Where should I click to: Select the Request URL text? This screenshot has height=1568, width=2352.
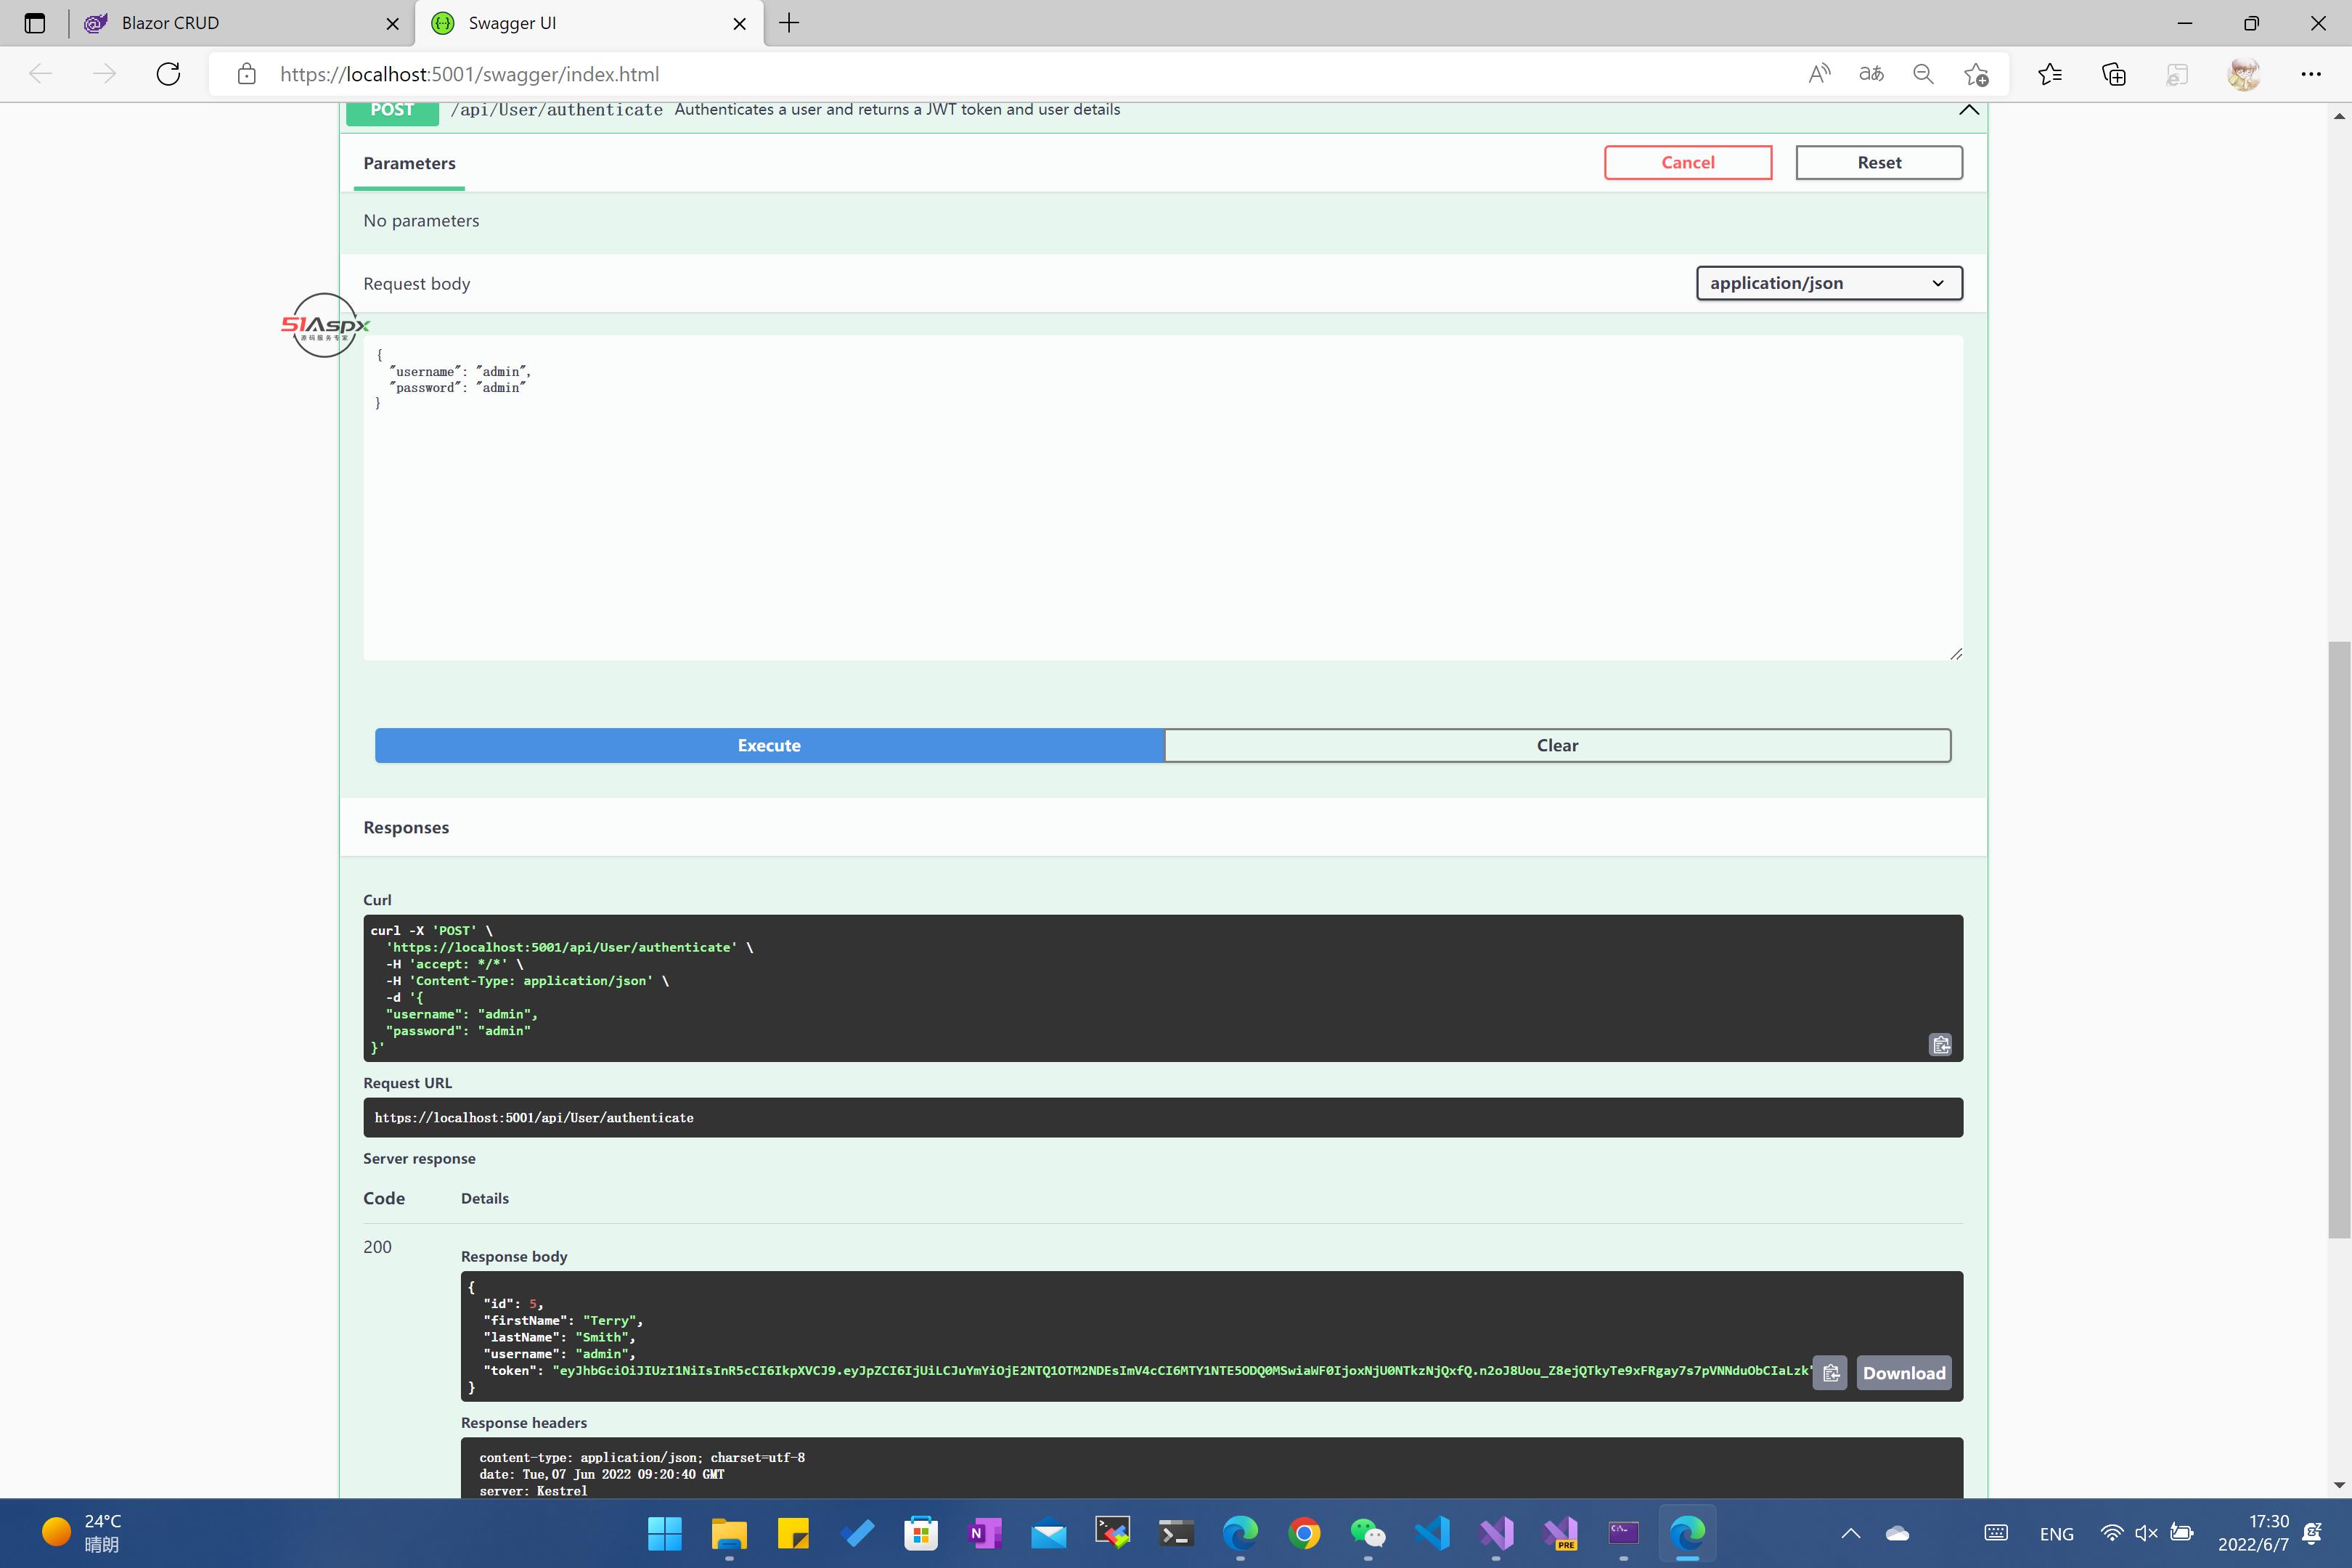pyautogui.click(x=534, y=1117)
